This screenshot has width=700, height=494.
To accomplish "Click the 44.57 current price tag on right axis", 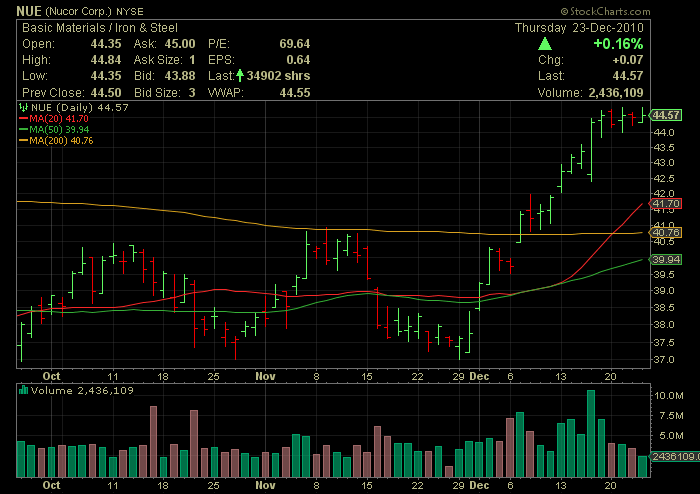I will point(665,115).
